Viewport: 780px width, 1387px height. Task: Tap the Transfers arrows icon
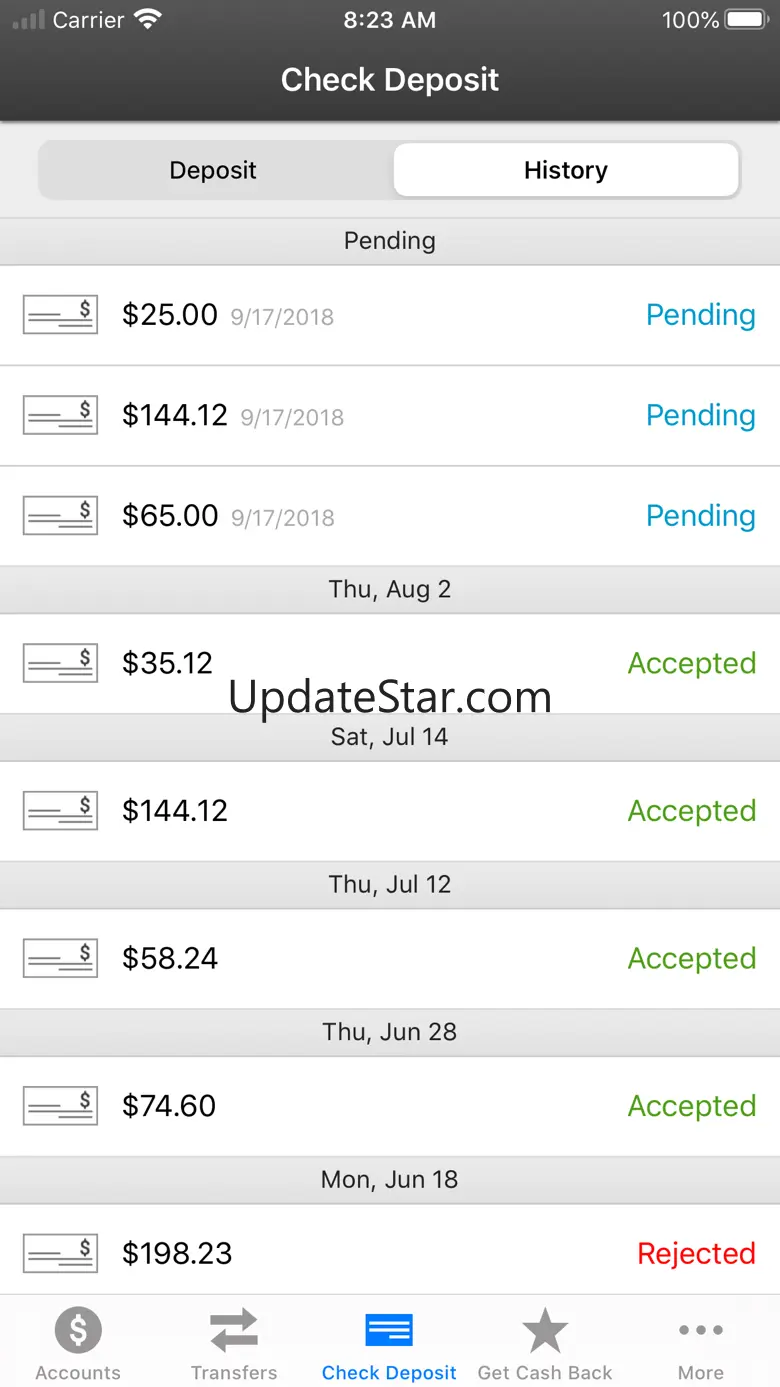point(234,1331)
